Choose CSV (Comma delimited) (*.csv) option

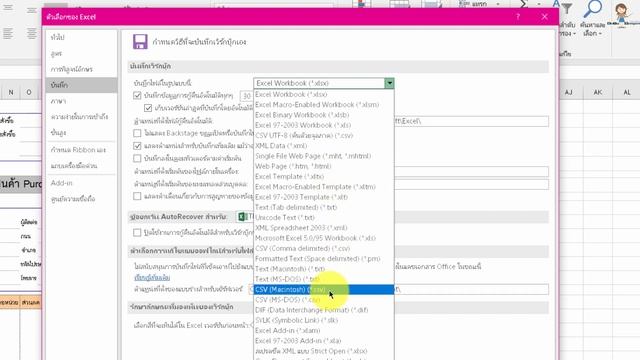pyautogui.click(x=324, y=248)
